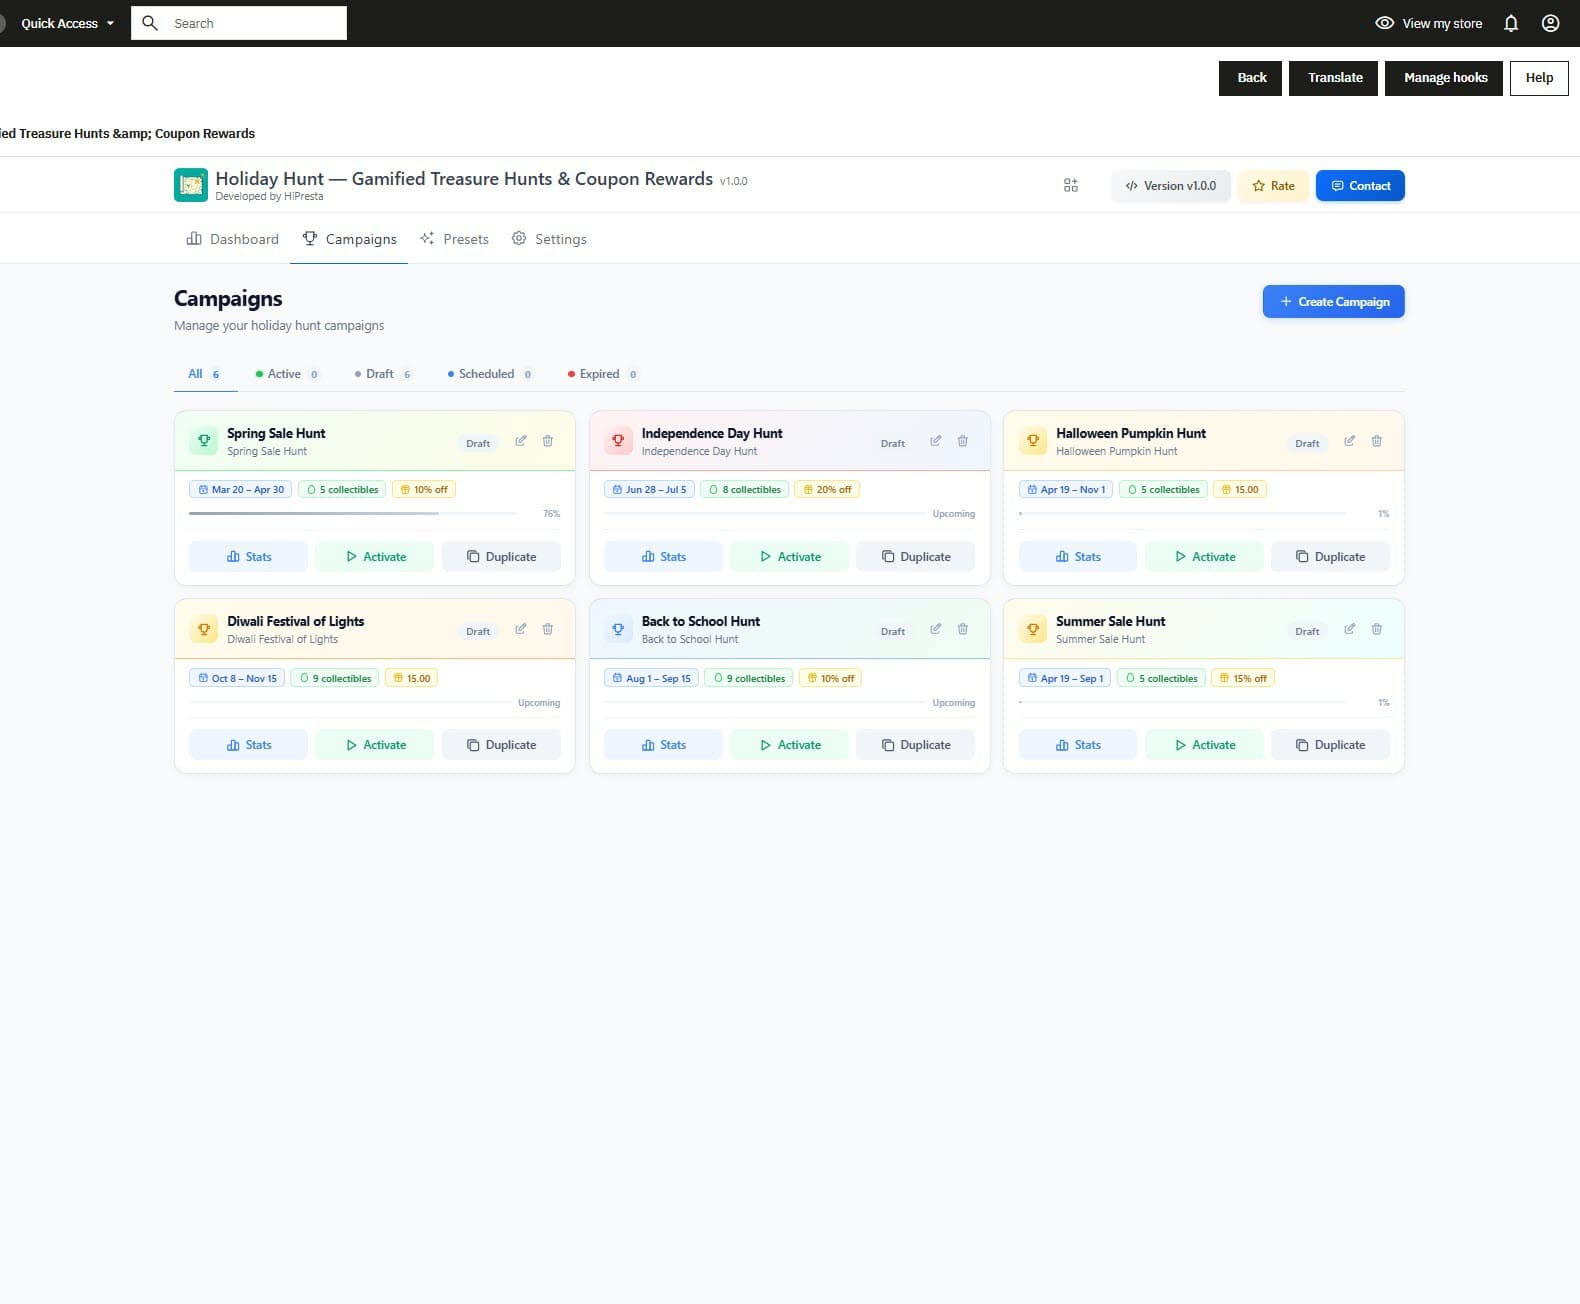Filter campaigns by Scheduled status

[490, 374]
